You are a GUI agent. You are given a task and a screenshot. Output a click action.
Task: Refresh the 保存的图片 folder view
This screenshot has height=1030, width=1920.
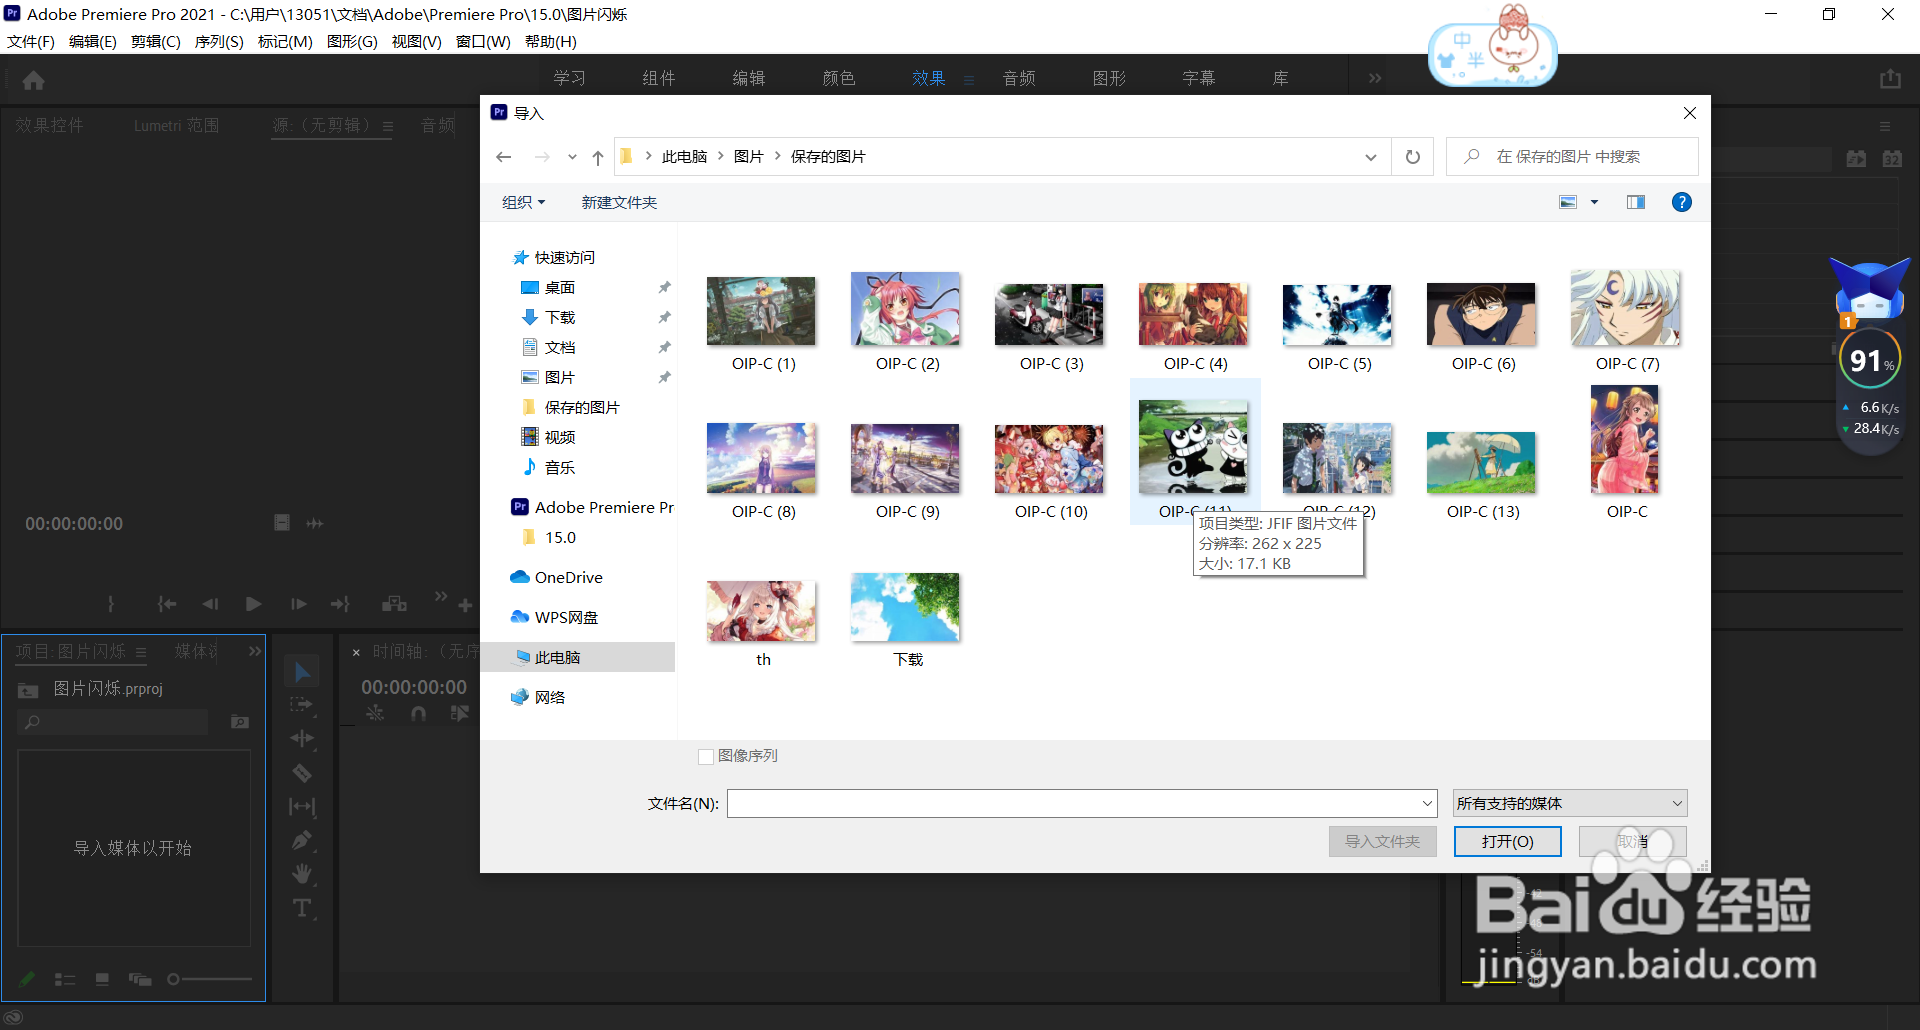[1413, 157]
